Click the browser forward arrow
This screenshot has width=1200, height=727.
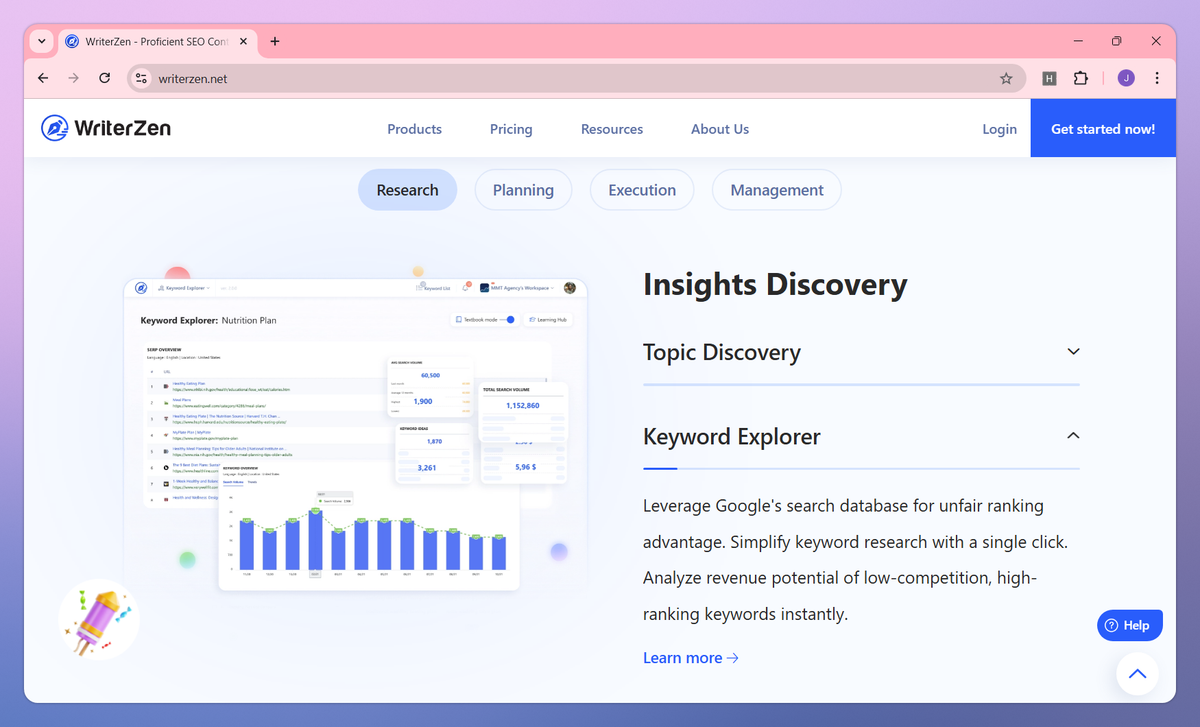click(73, 78)
